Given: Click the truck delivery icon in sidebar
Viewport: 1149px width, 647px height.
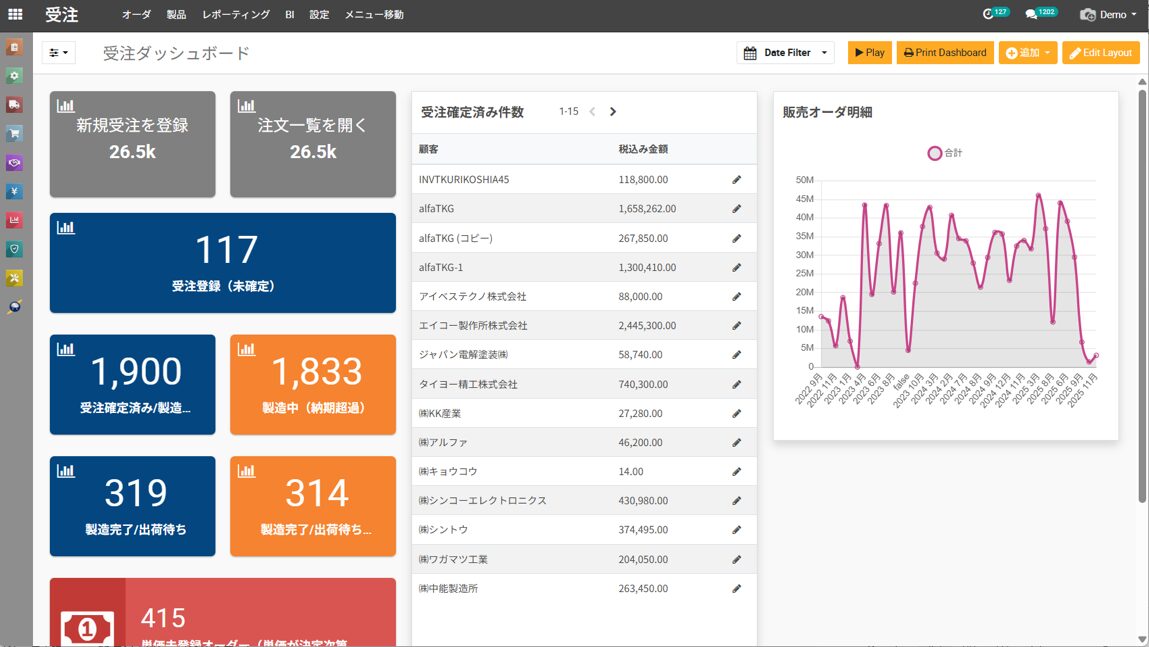Looking at the screenshot, I should click(x=14, y=105).
